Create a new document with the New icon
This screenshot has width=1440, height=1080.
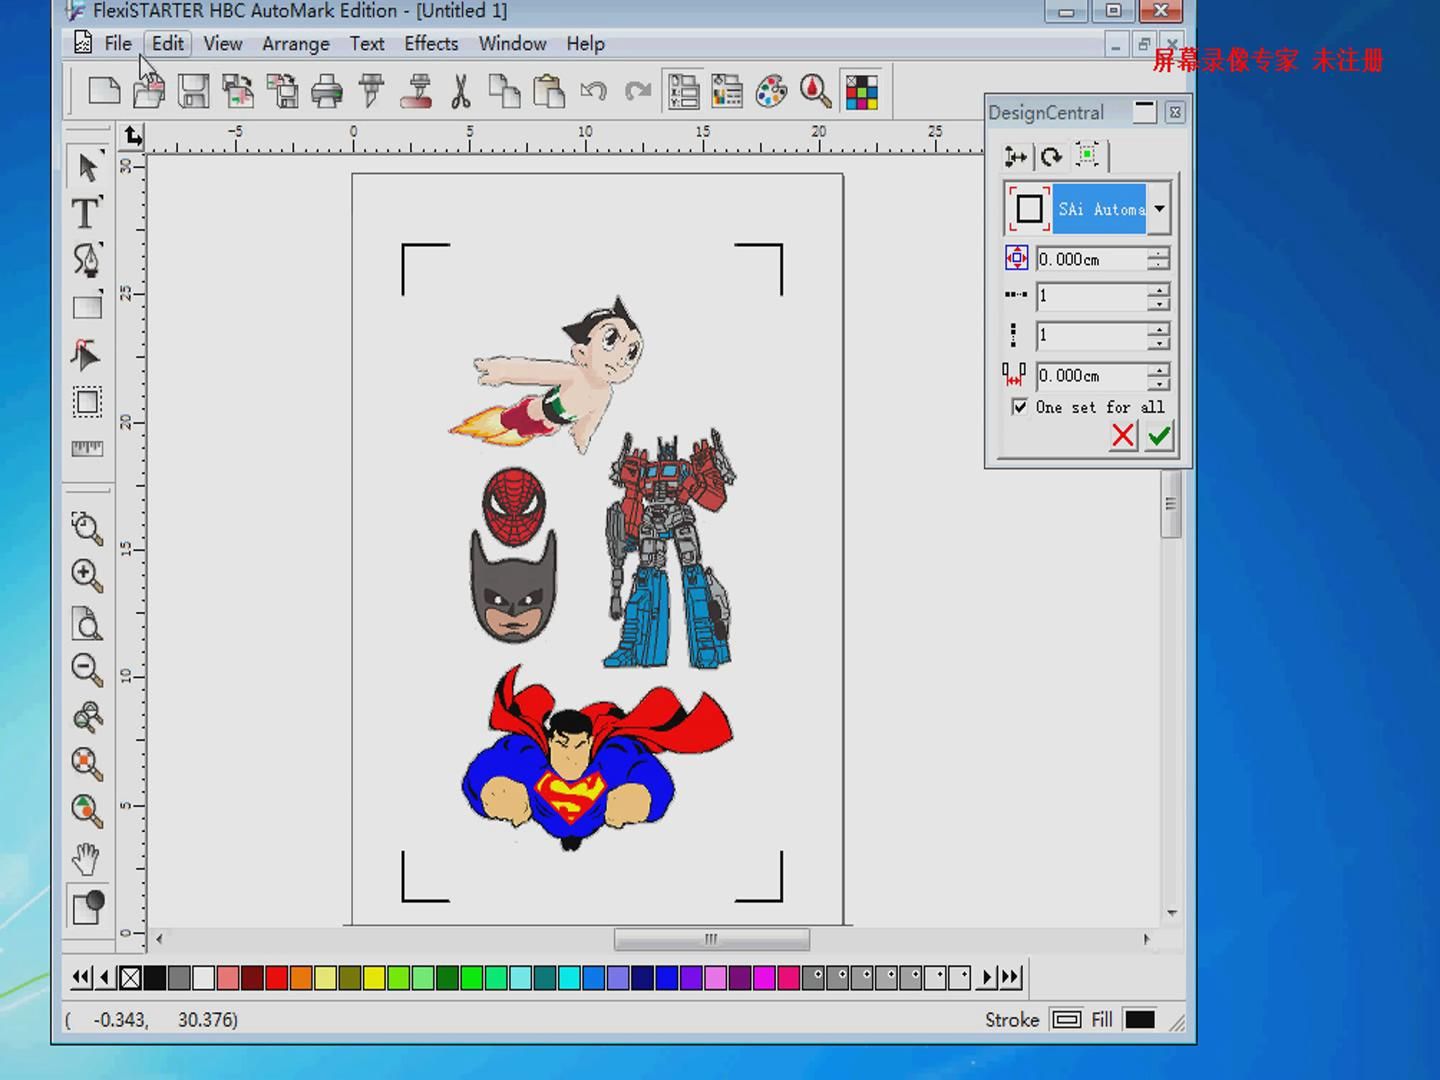coord(104,91)
